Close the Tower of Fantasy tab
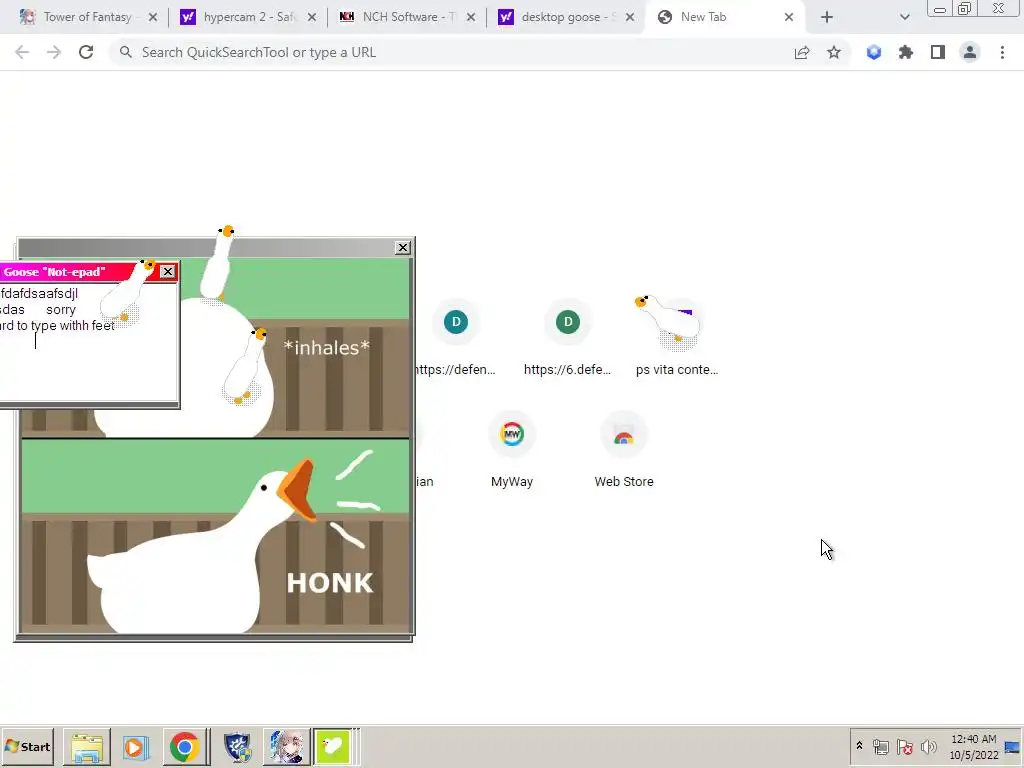 pyautogui.click(x=153, y=18)
